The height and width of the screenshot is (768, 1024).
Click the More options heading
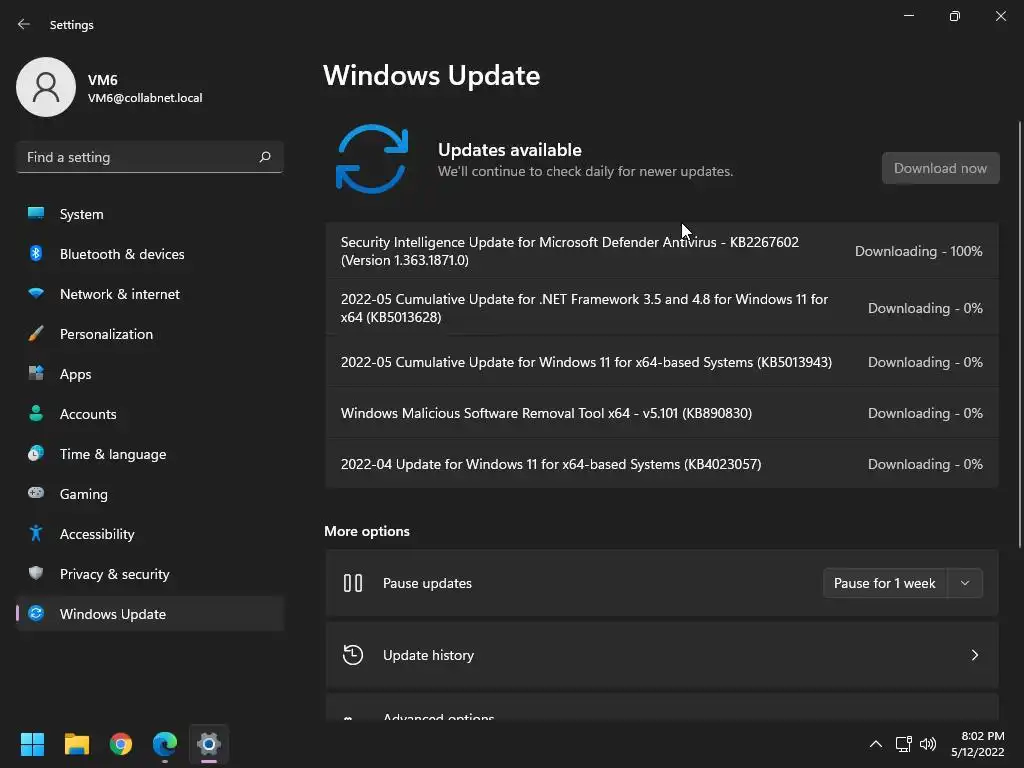click(367, 531)
